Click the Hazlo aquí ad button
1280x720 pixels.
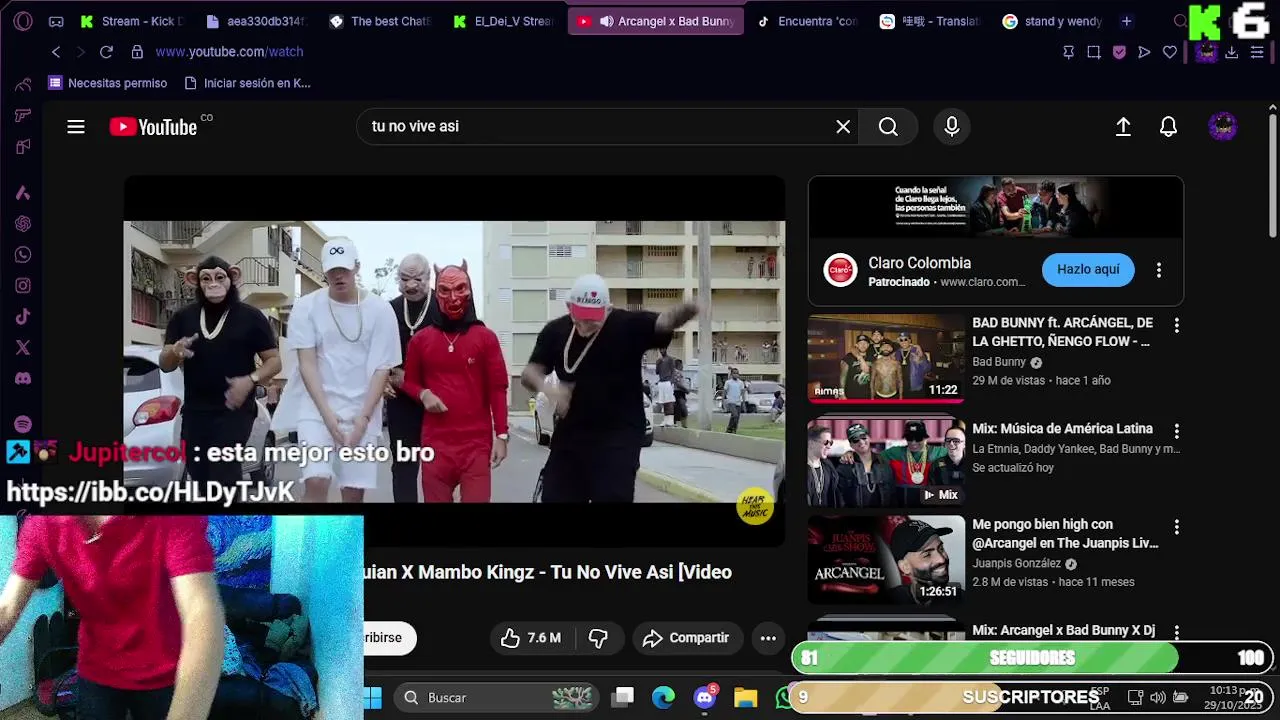tap(1088, 270)
